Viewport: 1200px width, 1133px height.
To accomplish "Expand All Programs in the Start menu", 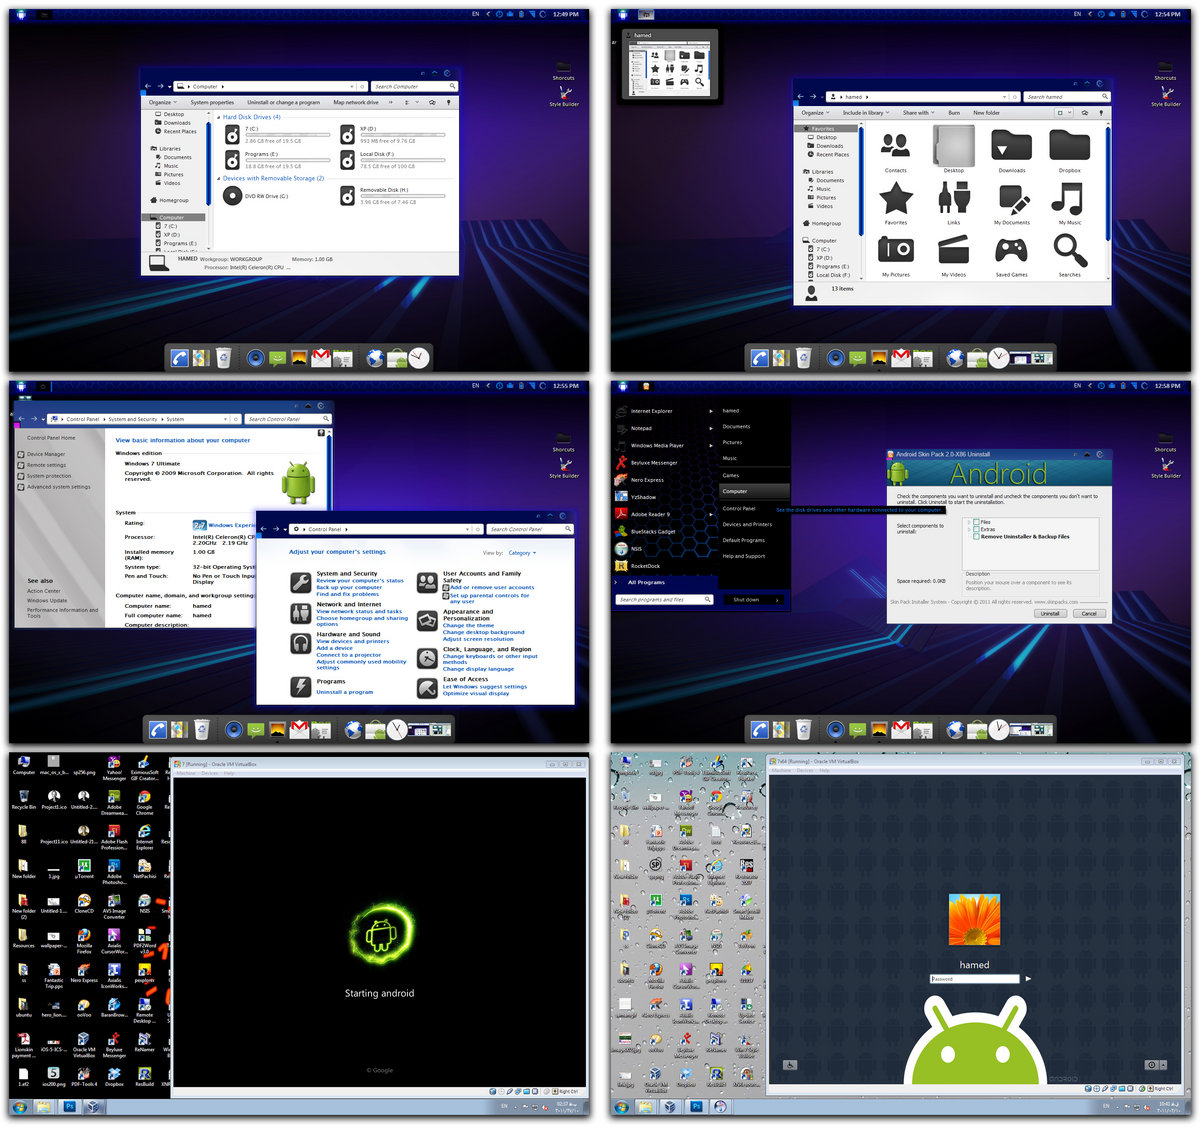I will click(646, 582).
